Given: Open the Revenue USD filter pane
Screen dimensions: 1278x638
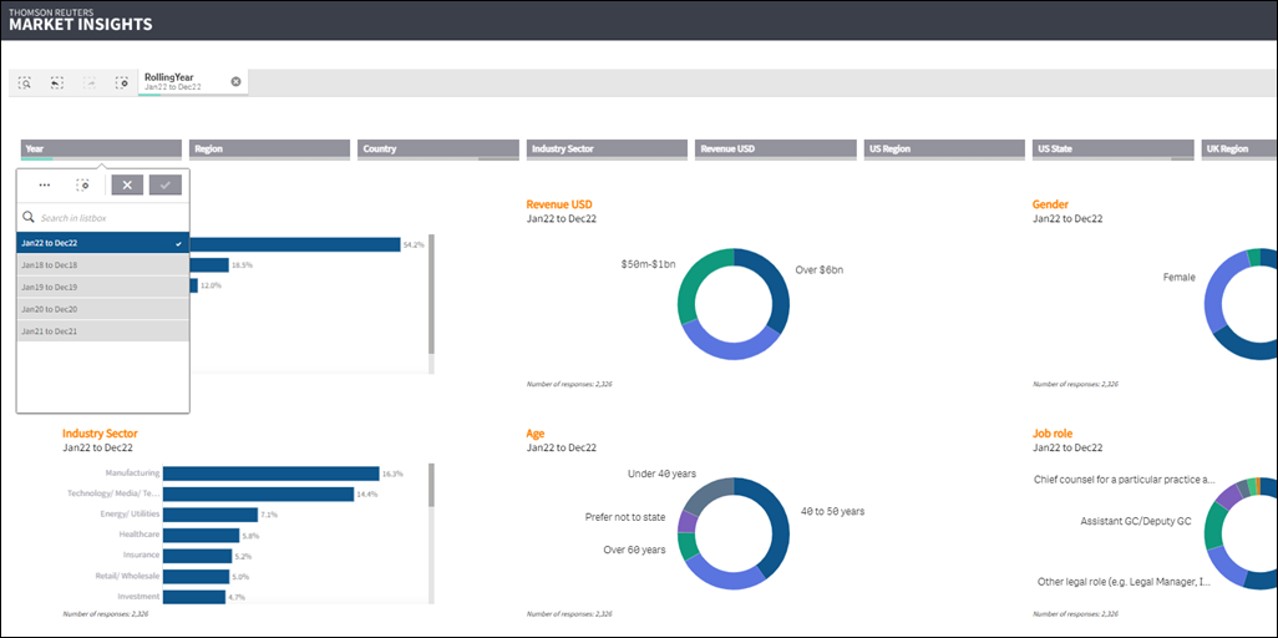Looking at the screenshot, I should point(775,149).
